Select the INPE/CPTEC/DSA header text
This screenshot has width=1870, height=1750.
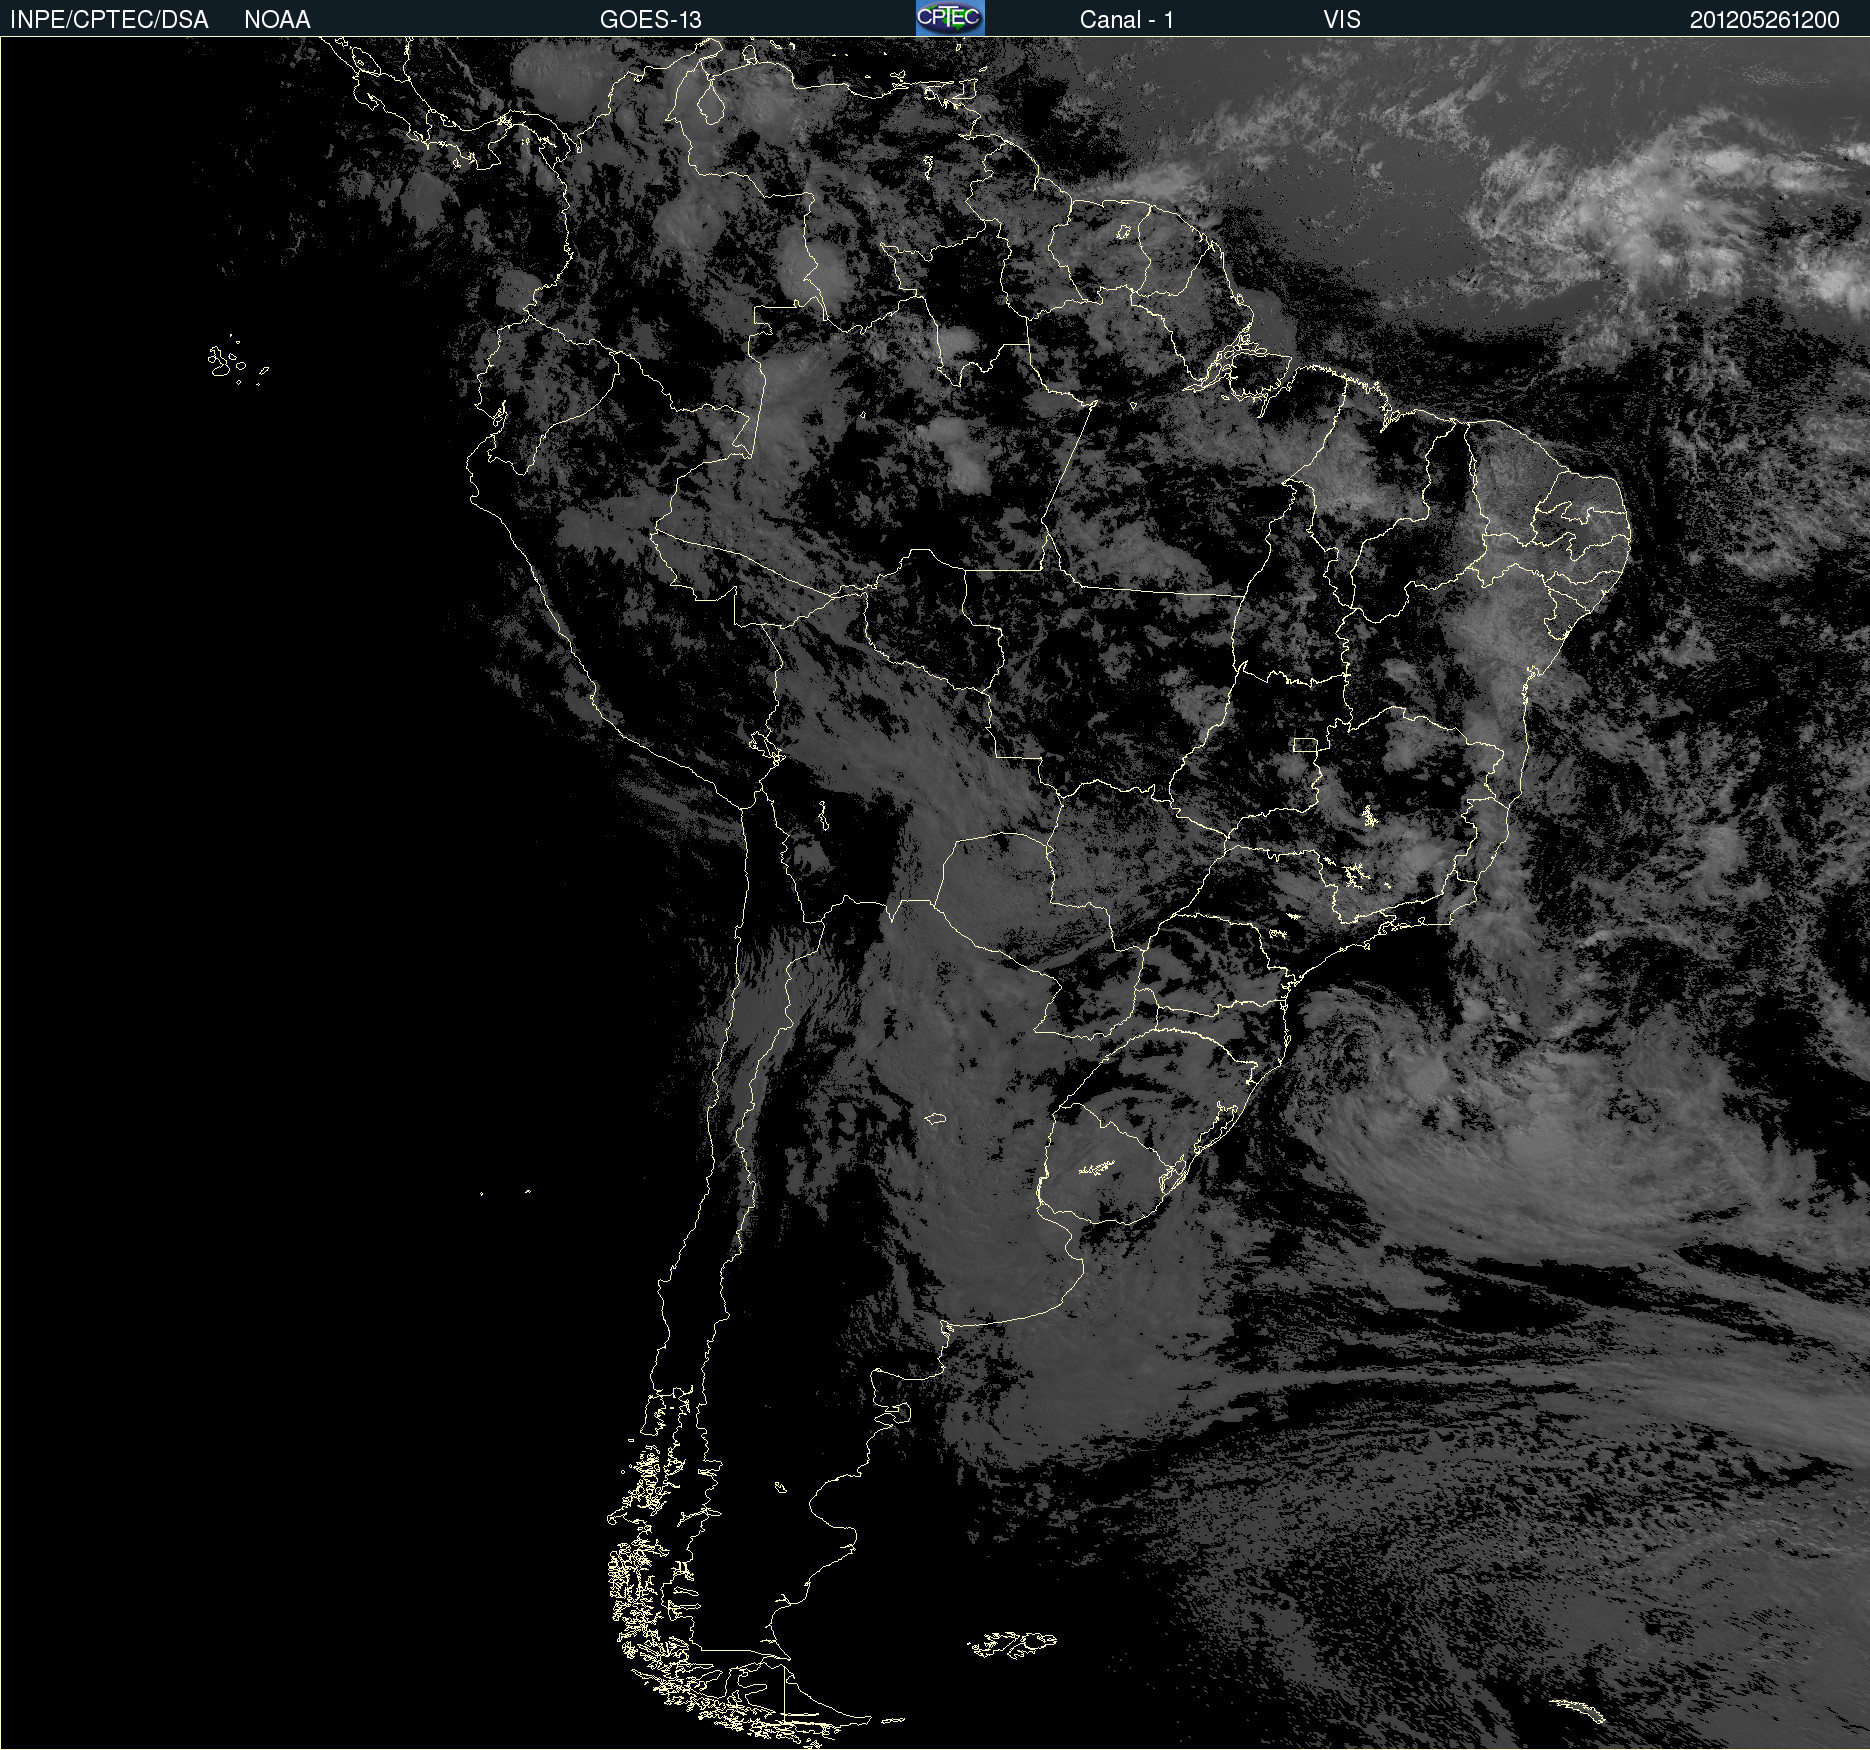coord(109,20)
